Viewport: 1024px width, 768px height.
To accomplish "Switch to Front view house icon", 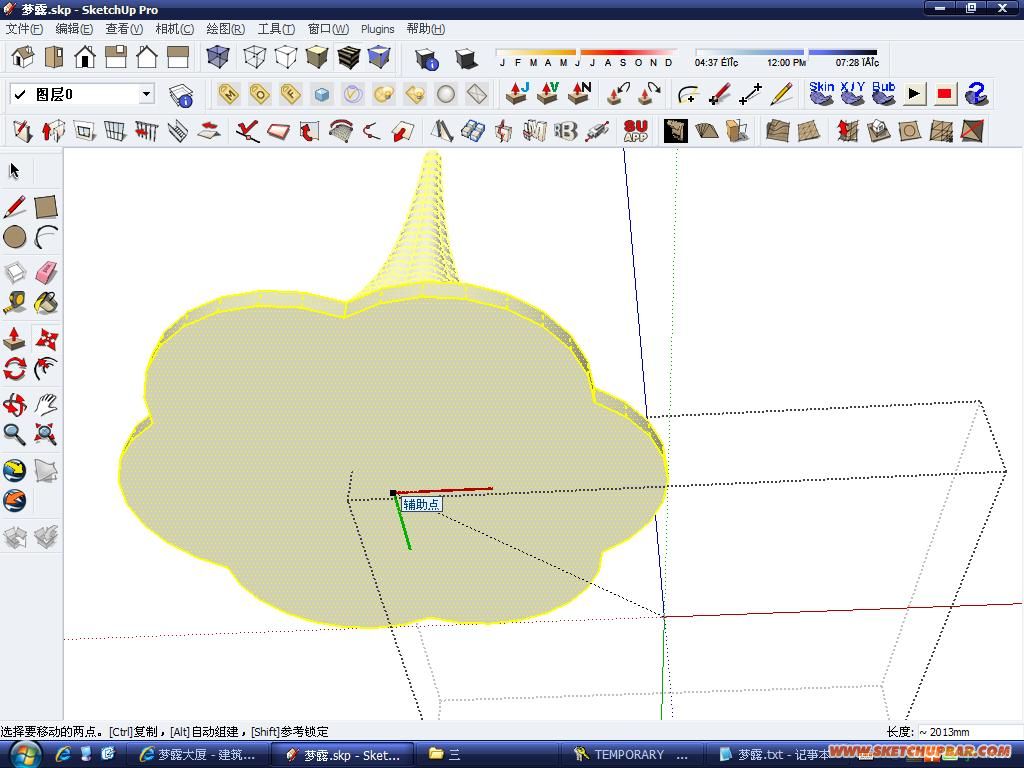I will point(85,57).
